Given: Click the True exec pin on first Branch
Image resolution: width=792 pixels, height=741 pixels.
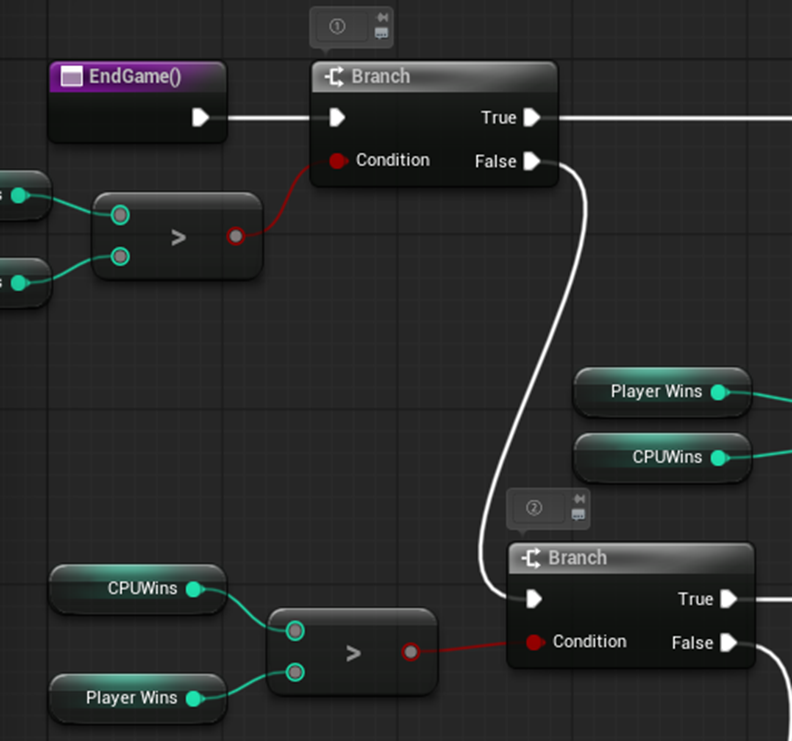Looking at the screenshot, I should coord(532,118).
